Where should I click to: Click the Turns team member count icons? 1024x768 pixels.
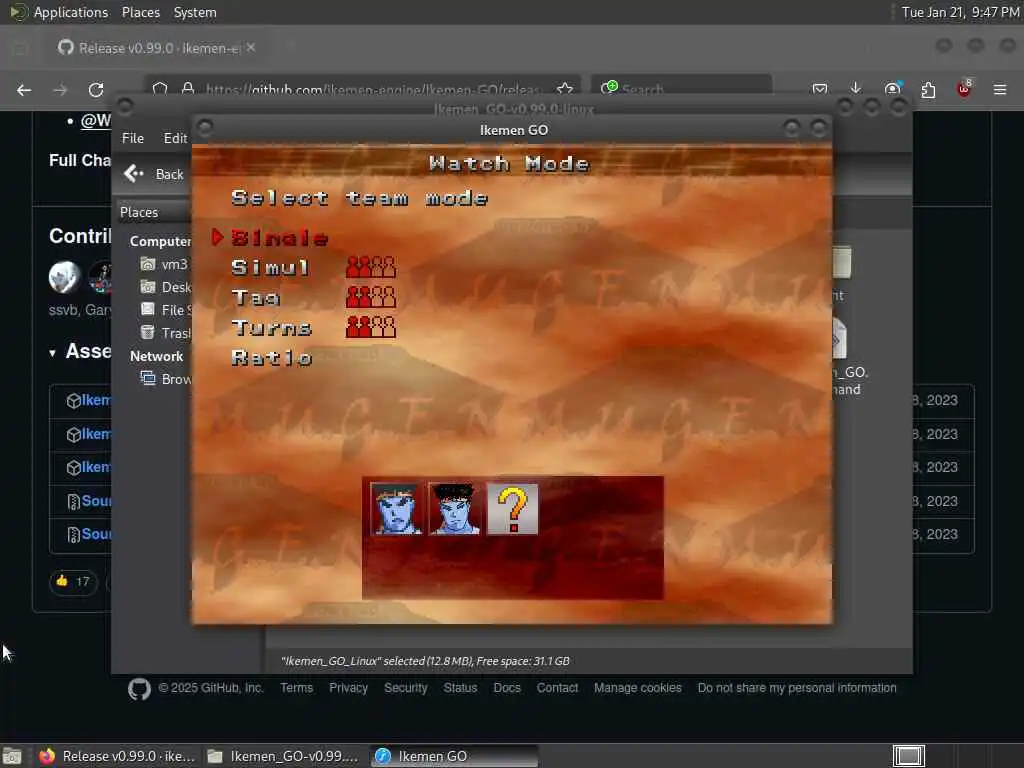pyautogui.click(x=370, y=327)
